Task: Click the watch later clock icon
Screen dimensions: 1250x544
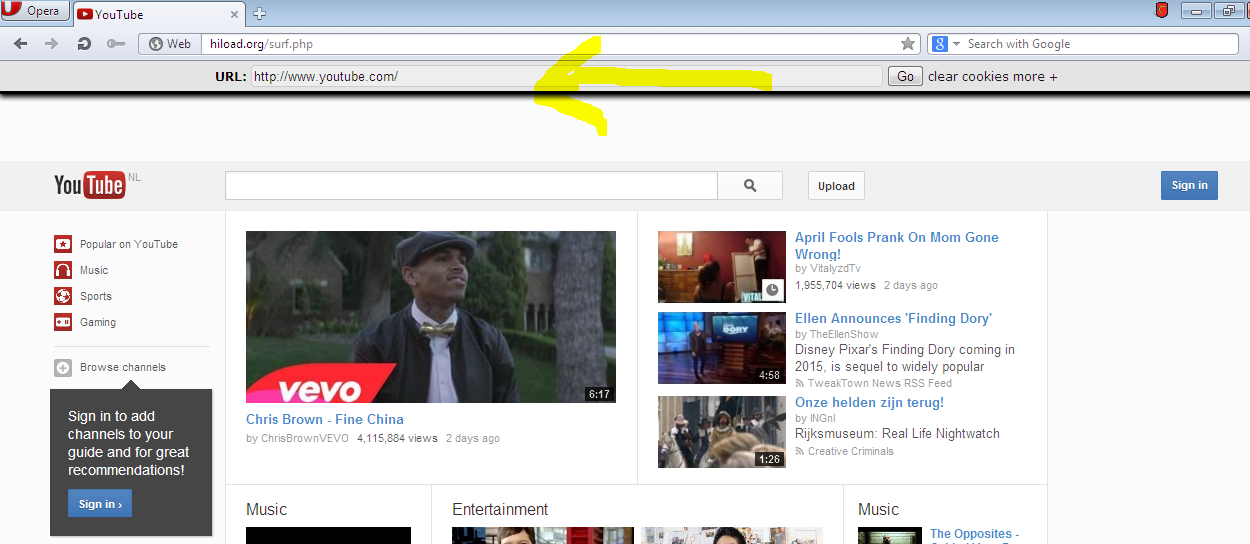Action: click(772, 290)
